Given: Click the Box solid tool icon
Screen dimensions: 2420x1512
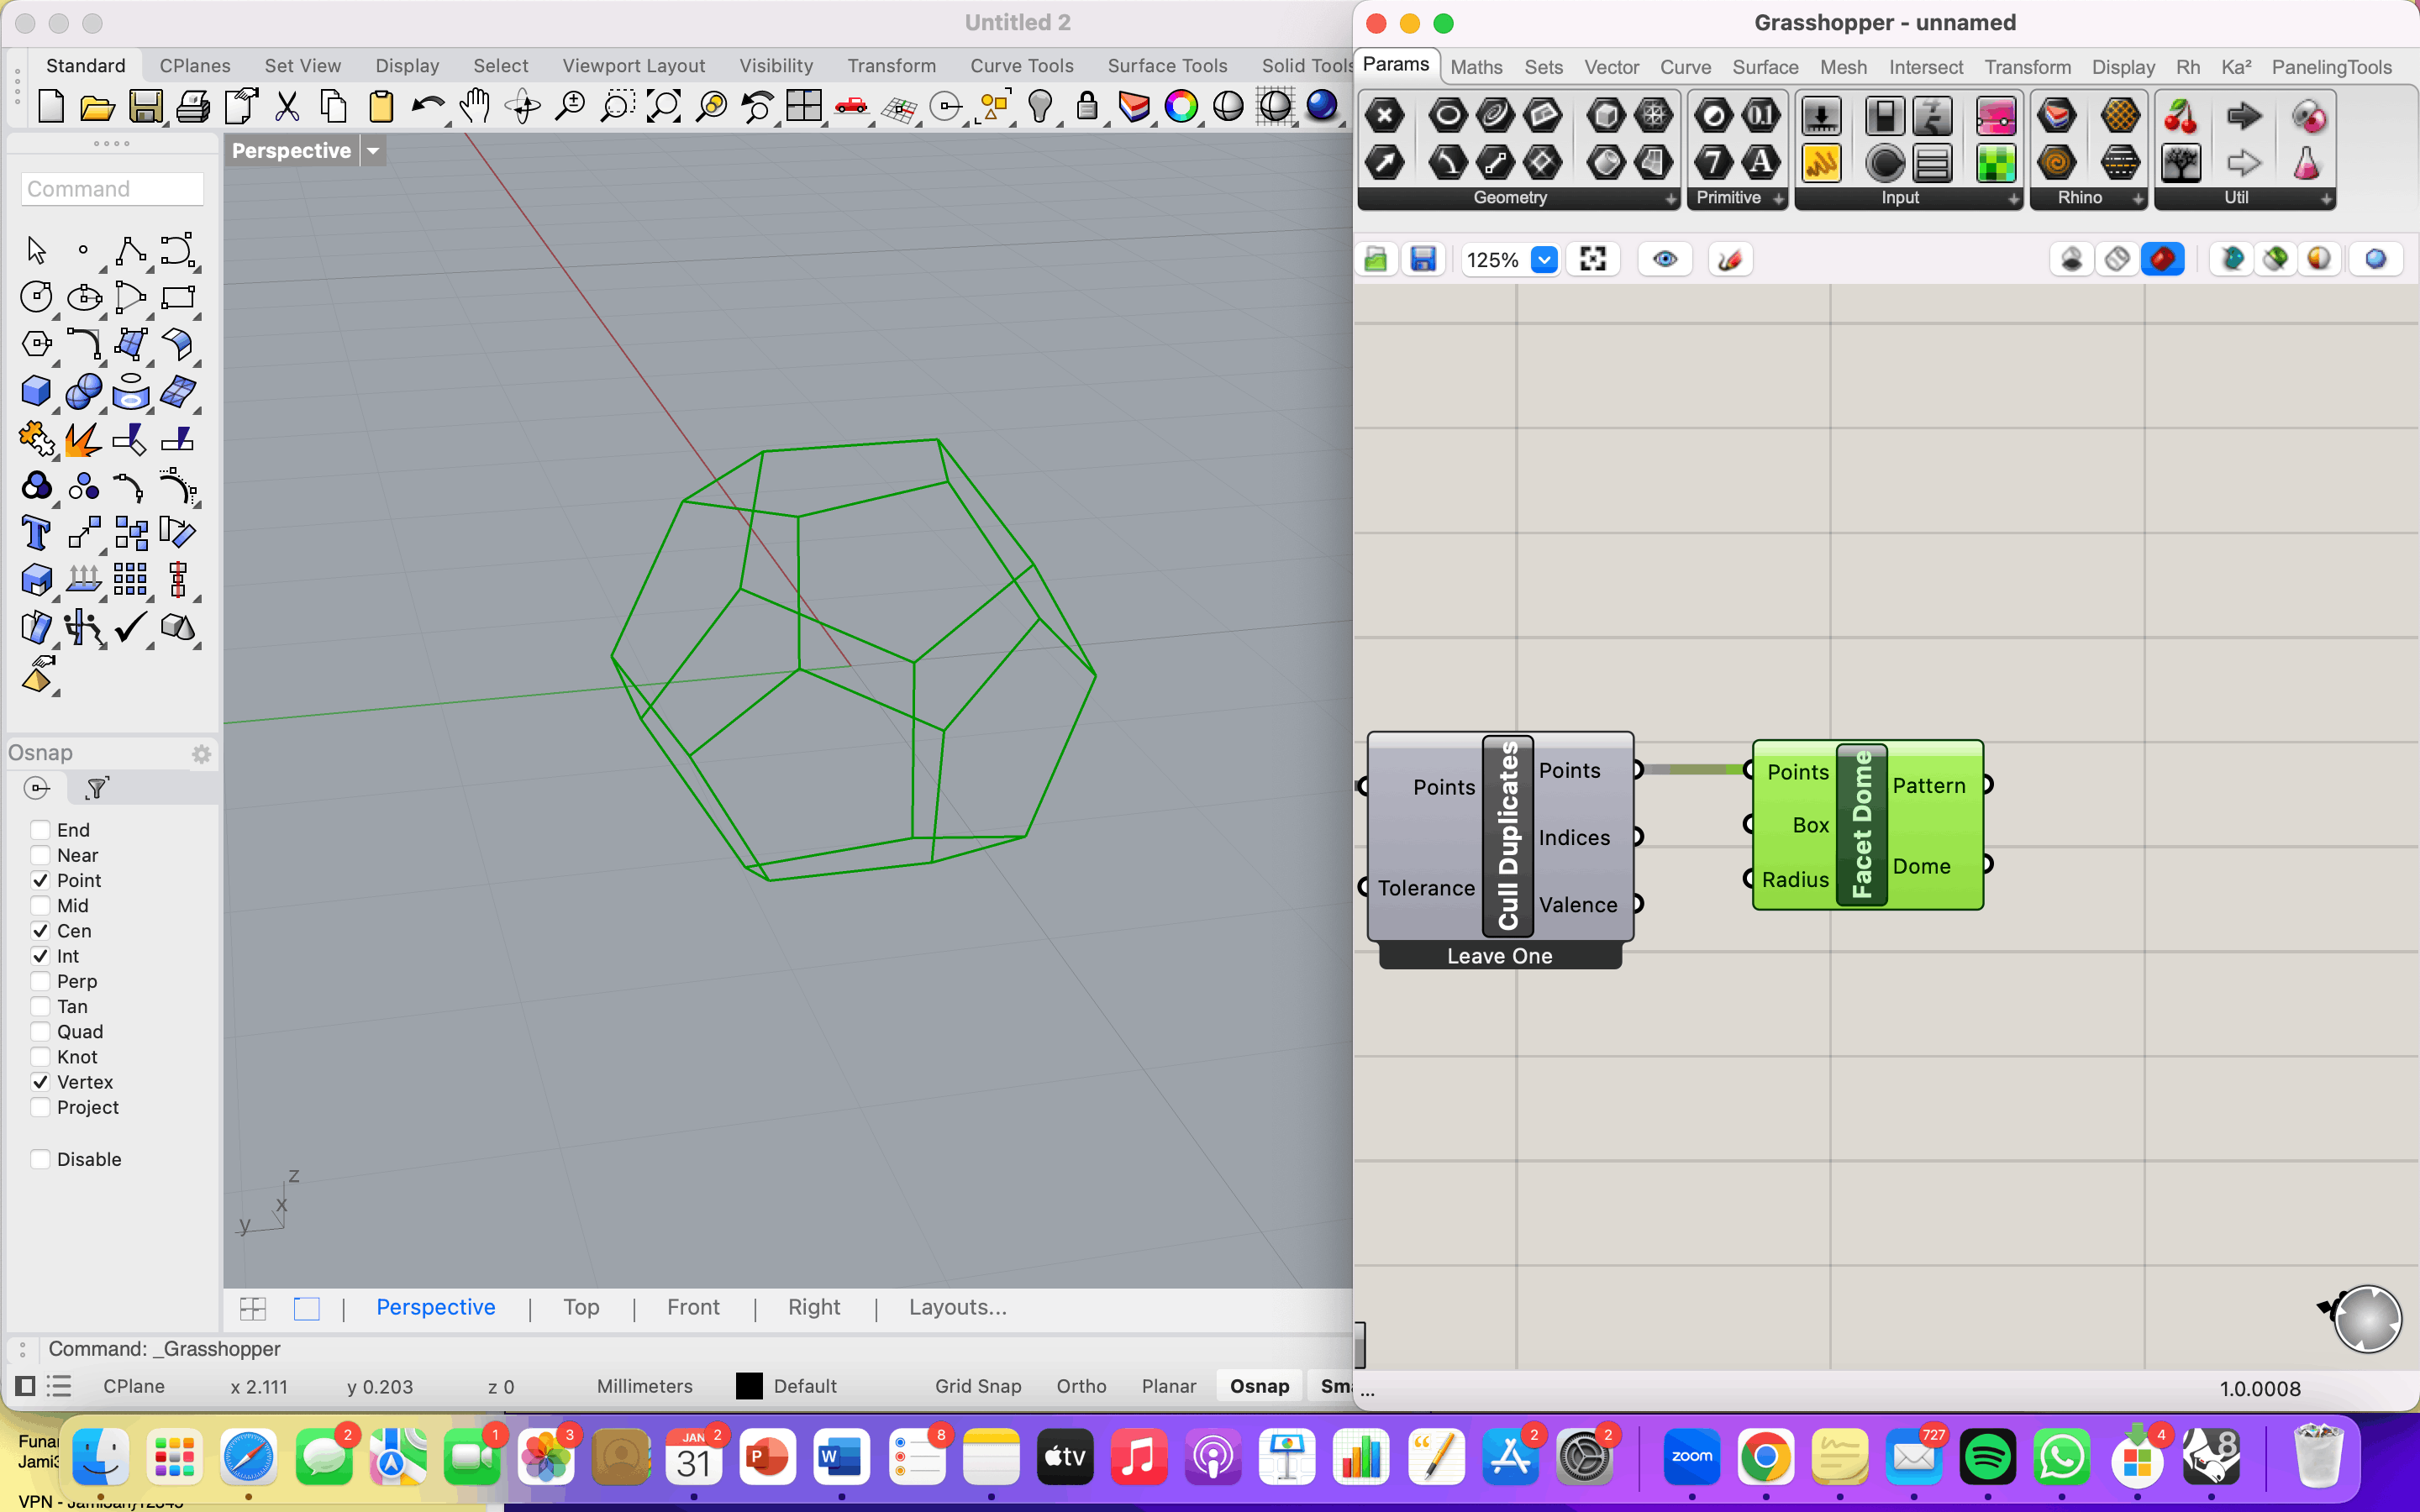Looking at the screenshot, I should (x=36, y=391).
